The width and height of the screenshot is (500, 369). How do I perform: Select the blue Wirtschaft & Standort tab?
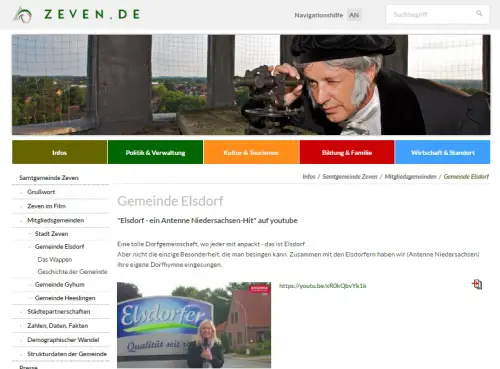point(443,152)
